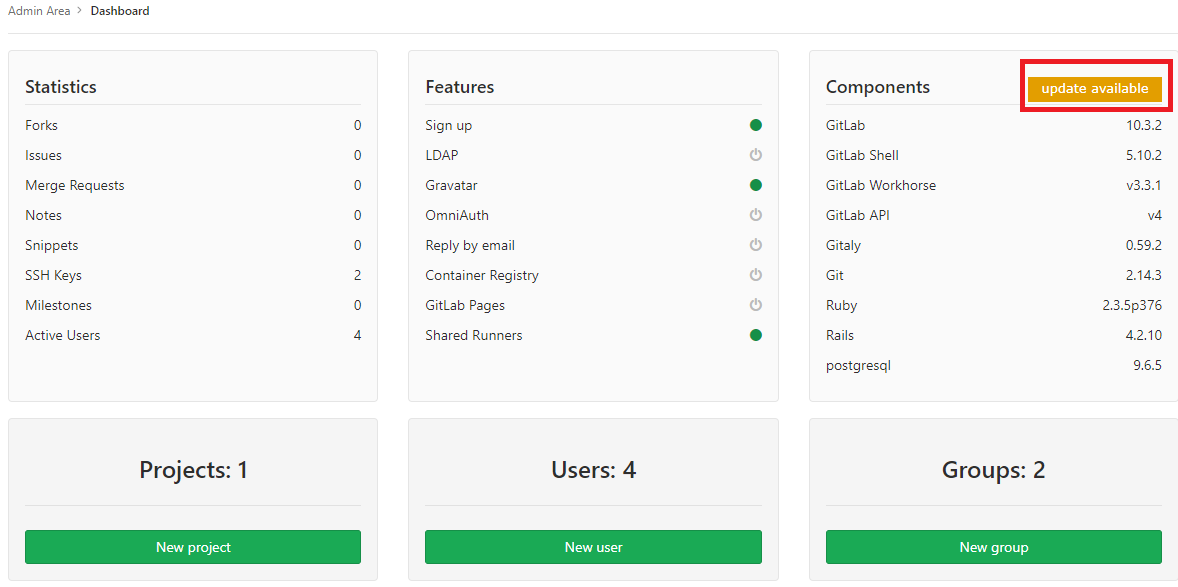This screenshot has width=1178, height=587.
Task: Click the New group button
Action: point(994,547)
